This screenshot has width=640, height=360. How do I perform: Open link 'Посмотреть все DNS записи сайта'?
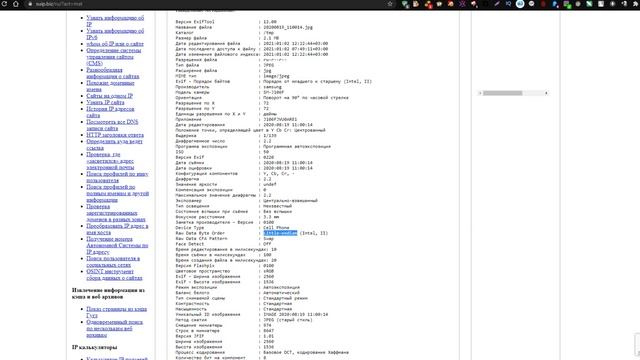point(112,125)
